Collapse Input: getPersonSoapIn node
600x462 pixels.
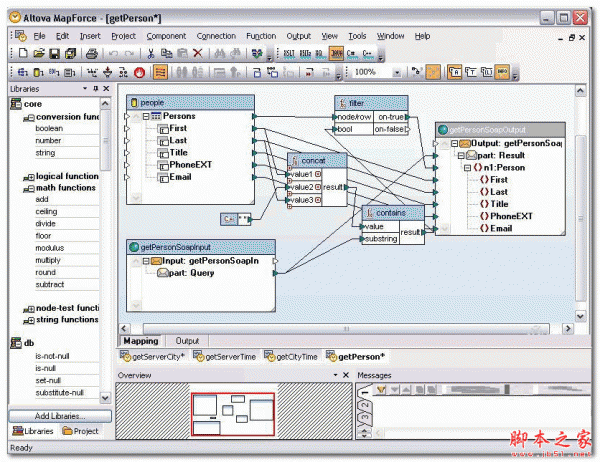pyautogui.click(x=146, y=261)
